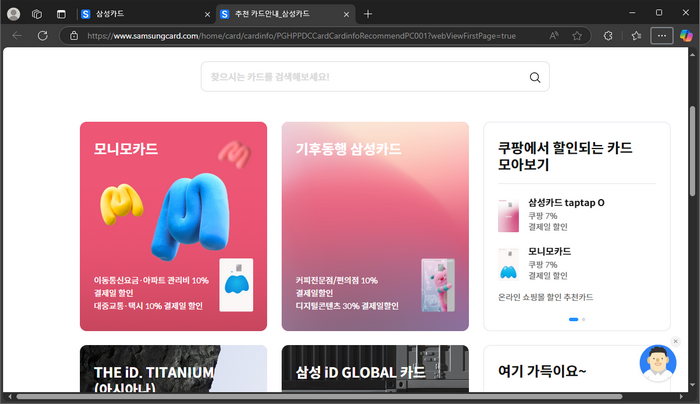Screen dimensions: 700x404
Task: Click 대중교통·택시 10% 결제일 할인 text
Action: coord(148,306)
